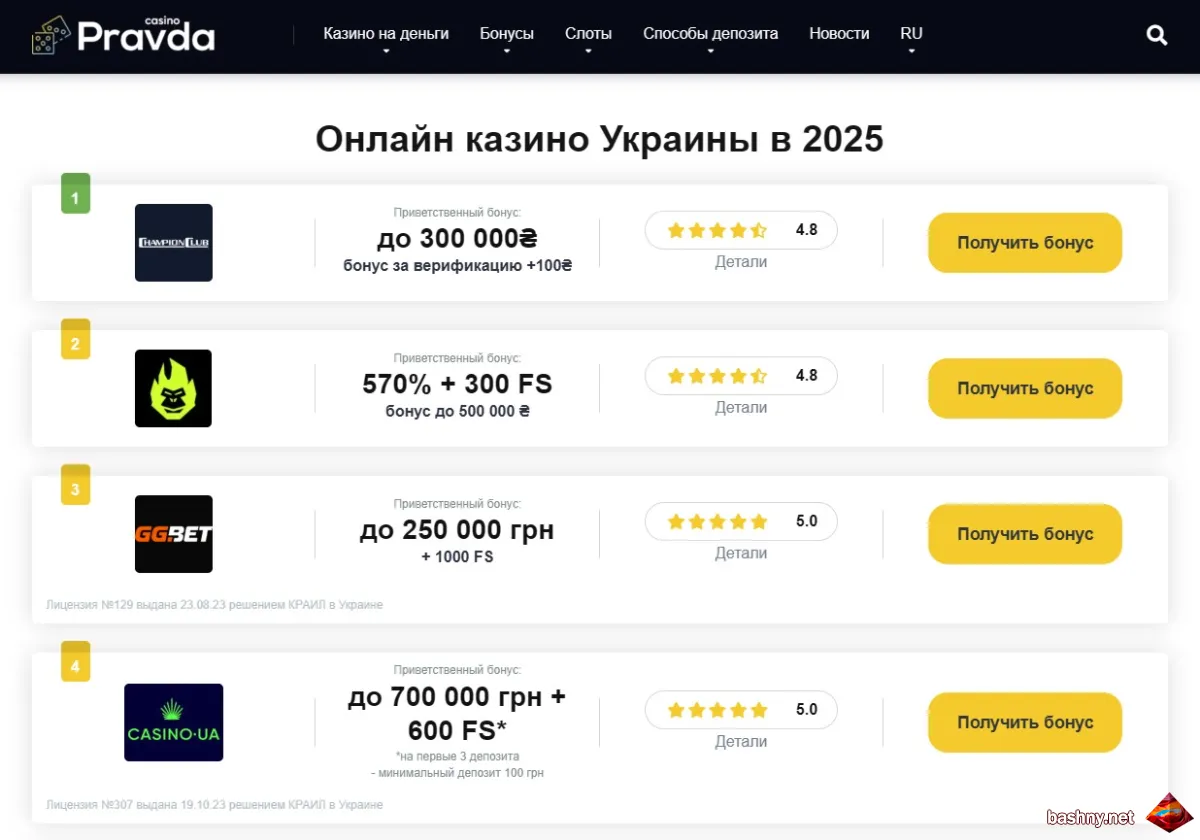
Task: Open the Champion Club casino logo
Action: point(174,242)
